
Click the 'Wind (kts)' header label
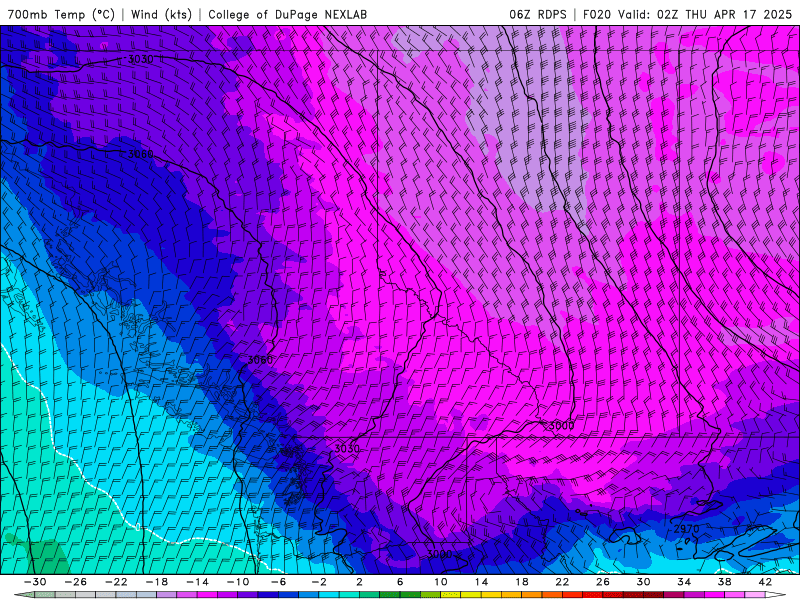click(161, 14)
